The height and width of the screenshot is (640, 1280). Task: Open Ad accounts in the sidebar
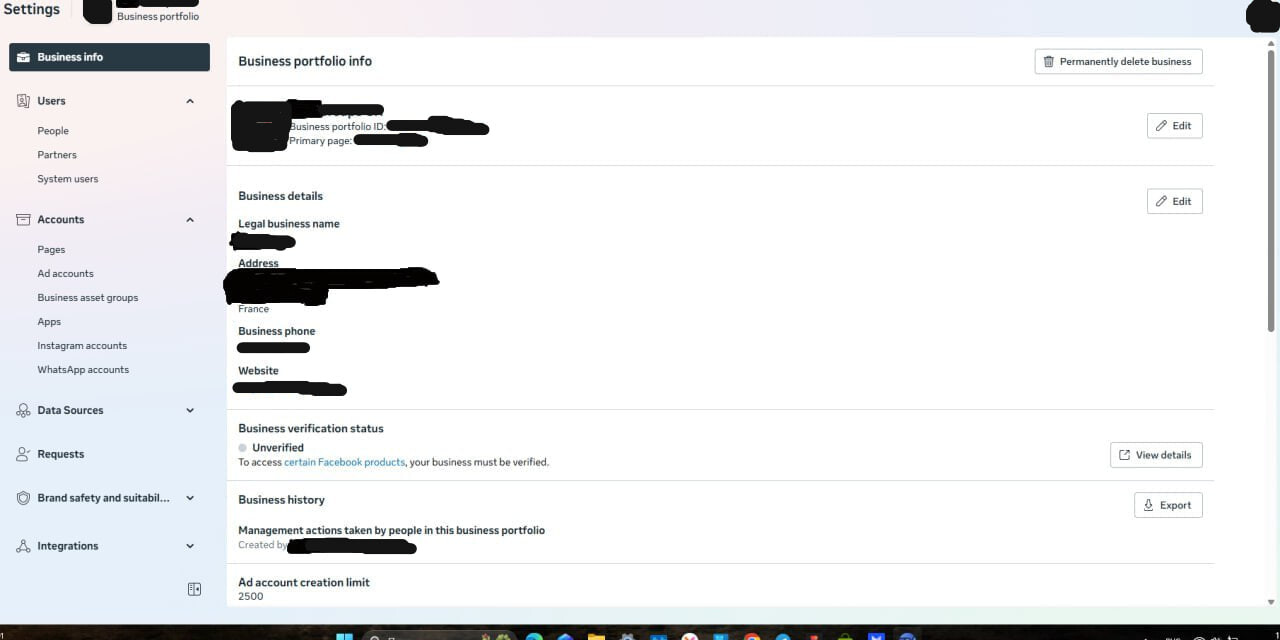pyautogui.click(x=65, y=274)
